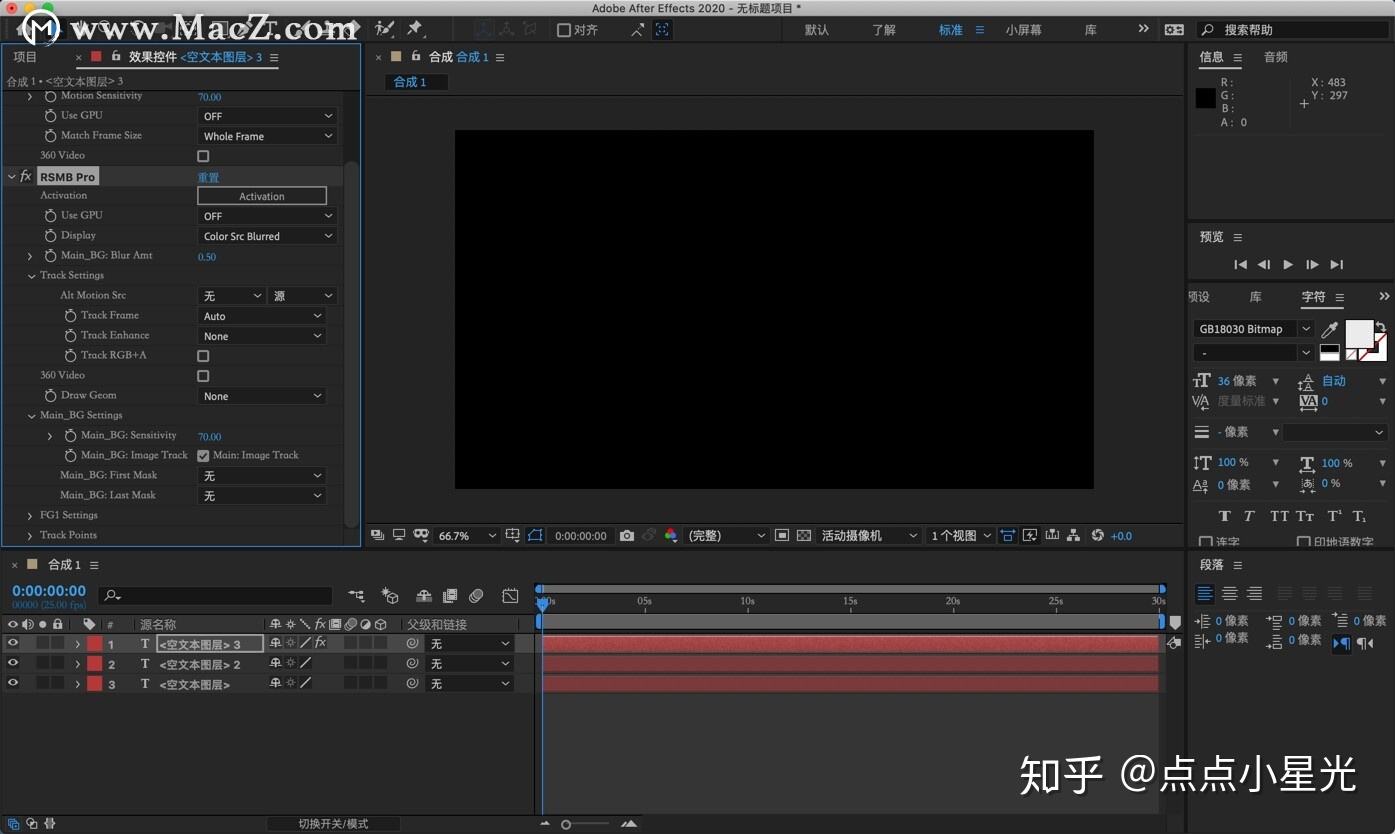Click 切换开关/模式 at timeline bottom
1395x834 pixels.
click(333, 824)
